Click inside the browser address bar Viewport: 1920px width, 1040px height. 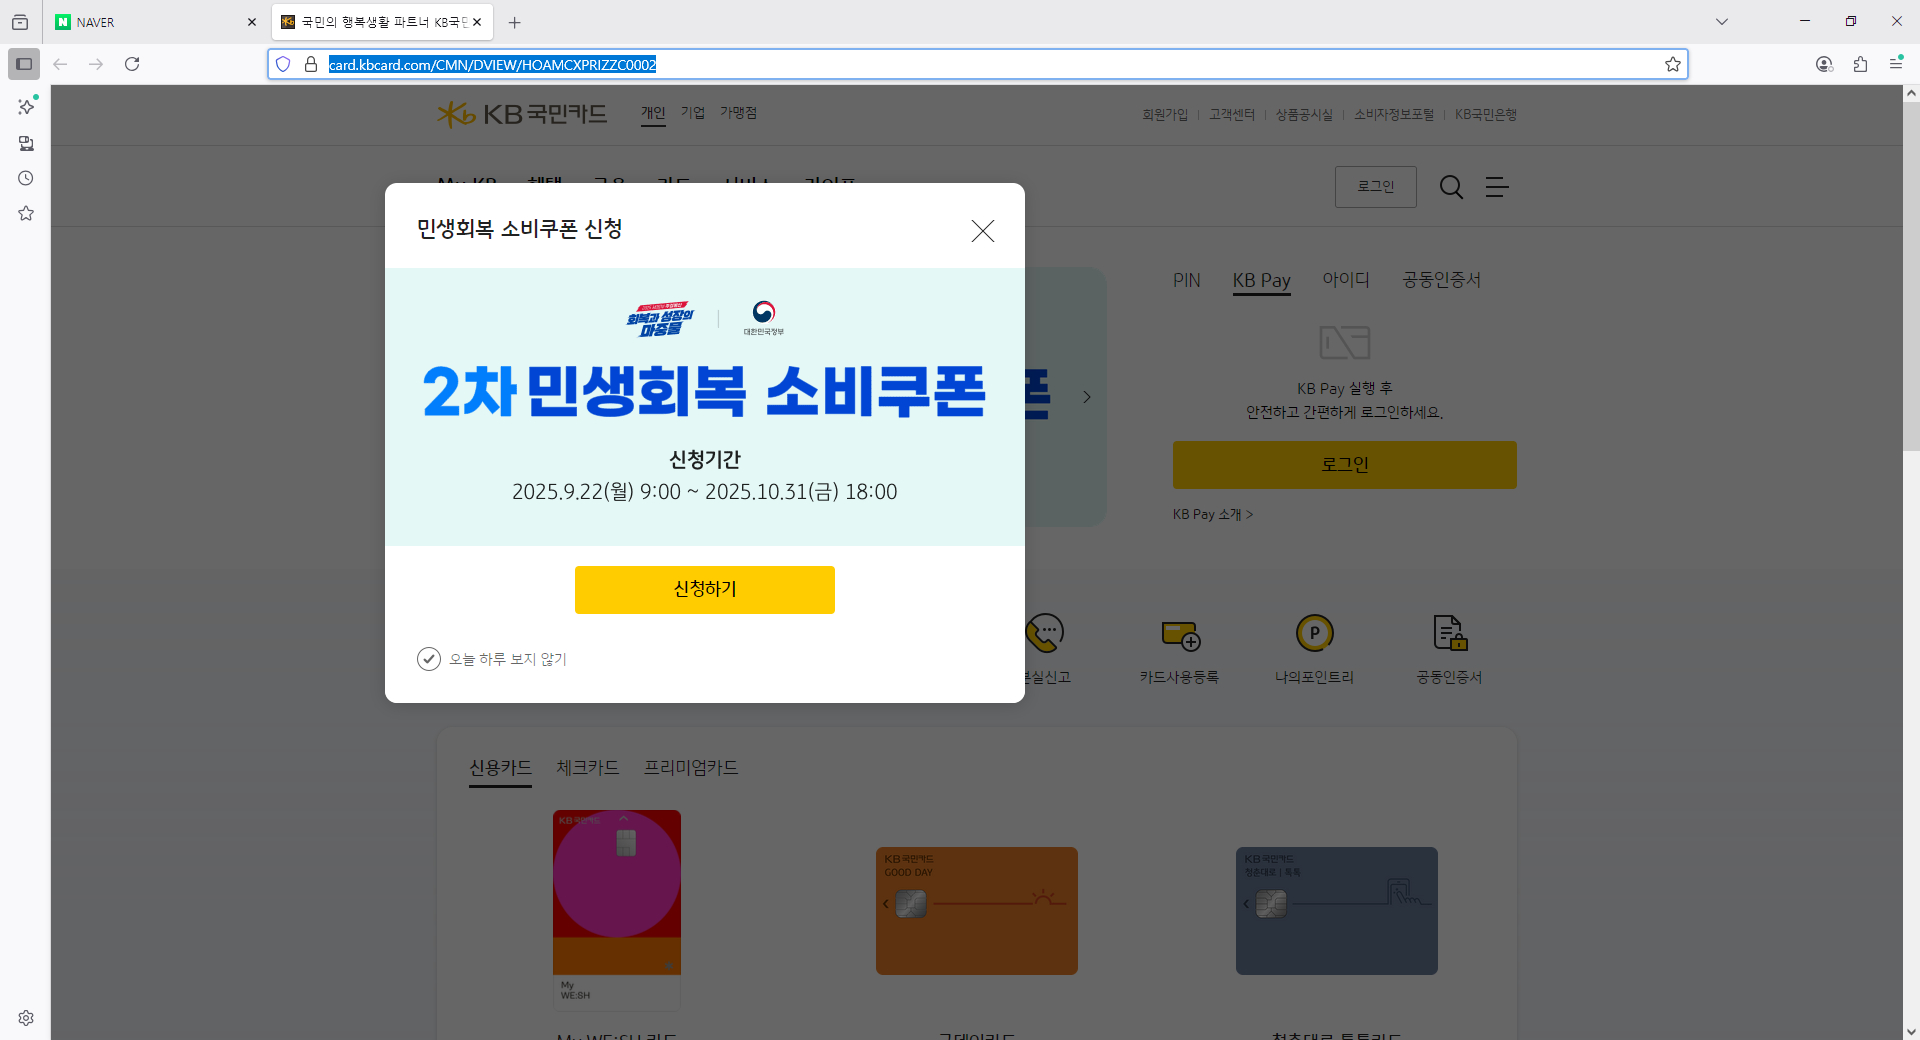(900, 64)
